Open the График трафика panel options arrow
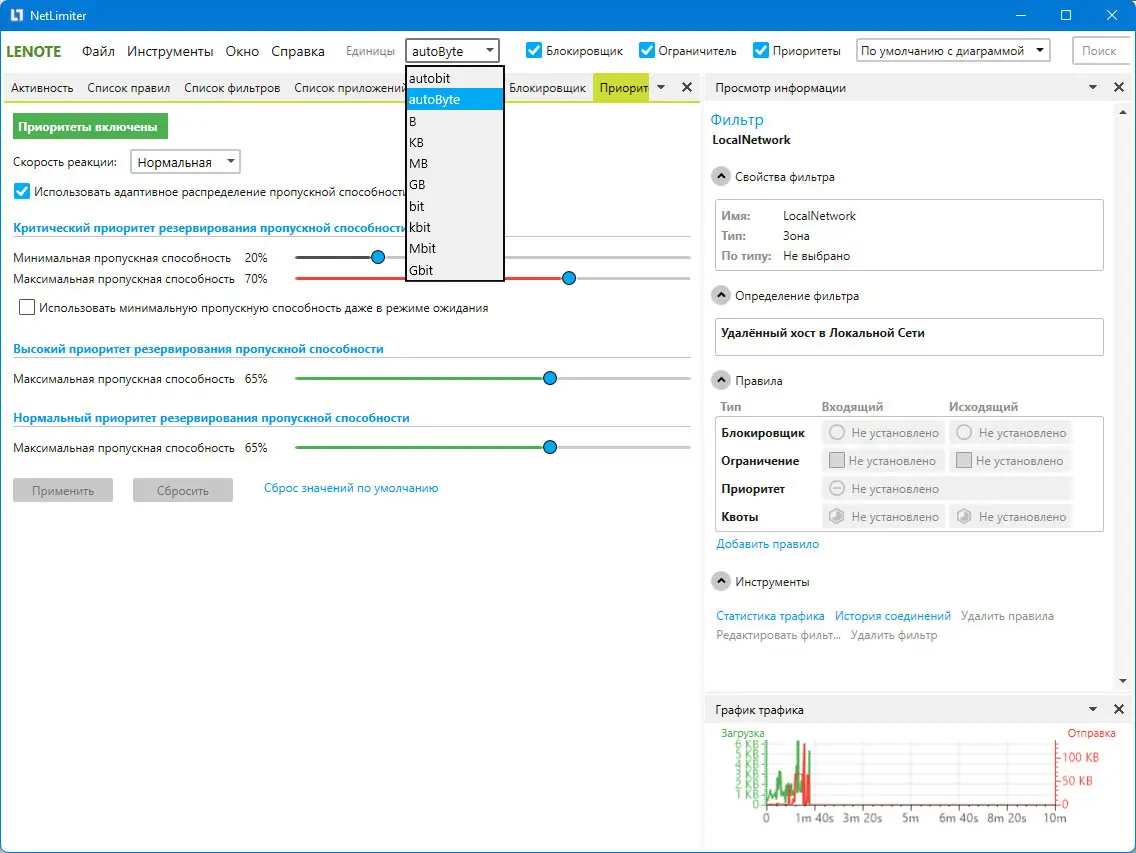The image size is (1136, 853). 1093,709
